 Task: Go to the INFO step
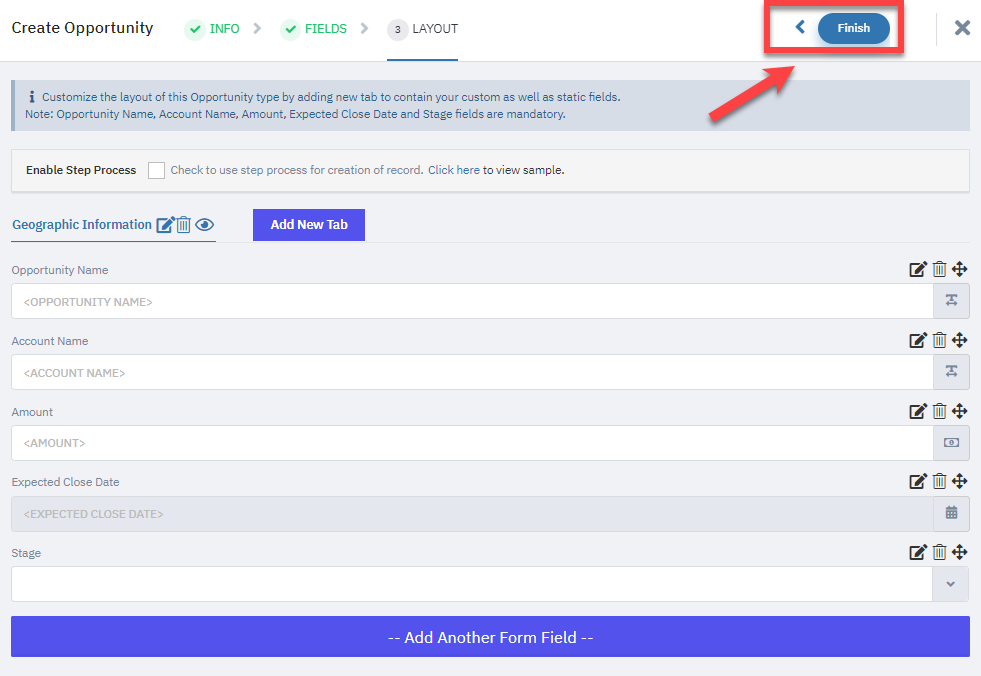click(x=213, y=29)
